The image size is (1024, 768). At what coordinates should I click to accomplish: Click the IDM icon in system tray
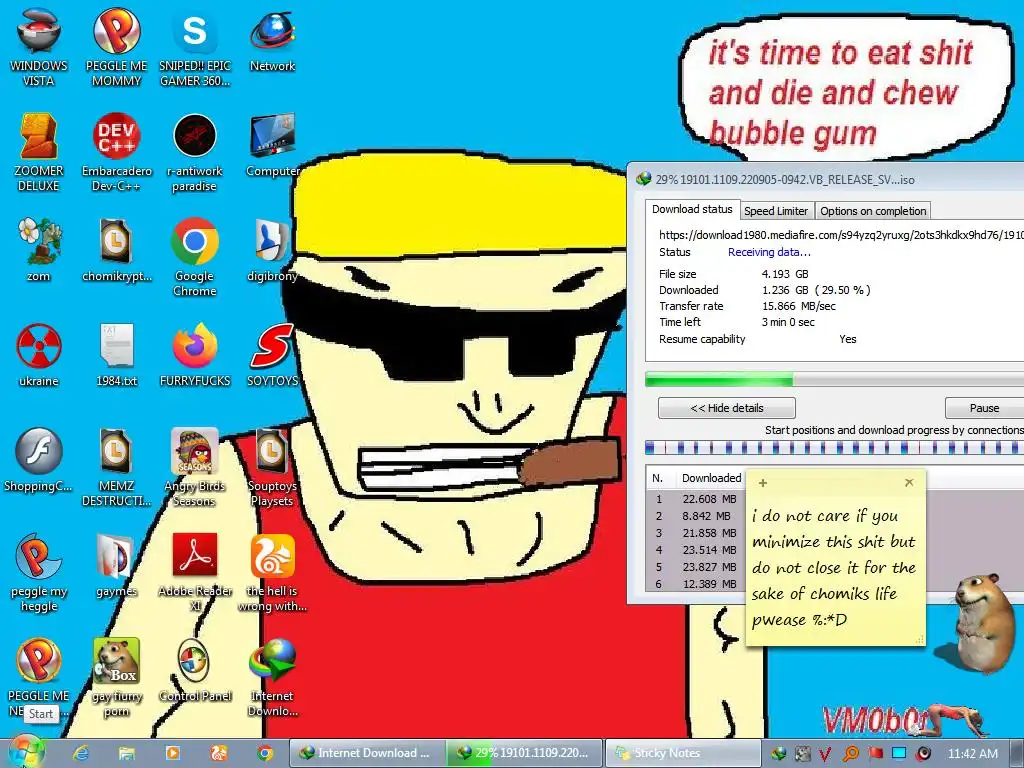point(778,754)
